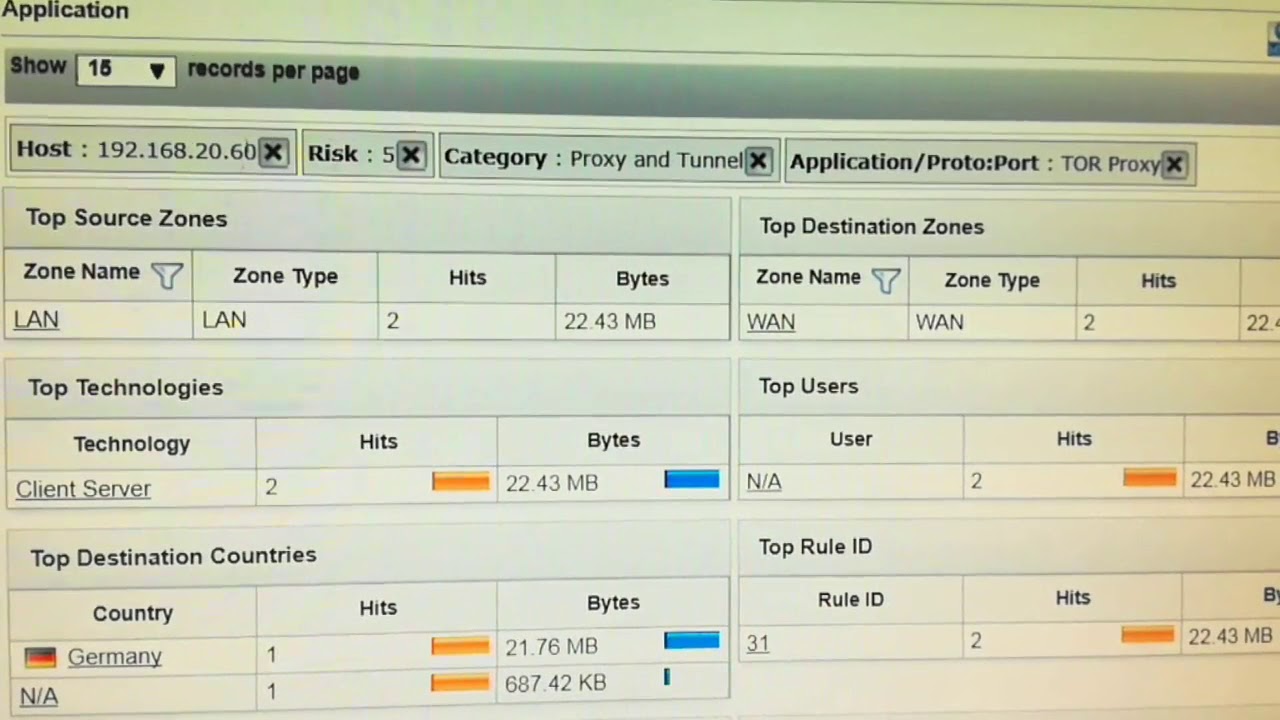Image resolution: width=1280 pixels, height=720 pixels.
Task: Click Bytes header in Top Source Zones
Action: click(x=642, y=279)
